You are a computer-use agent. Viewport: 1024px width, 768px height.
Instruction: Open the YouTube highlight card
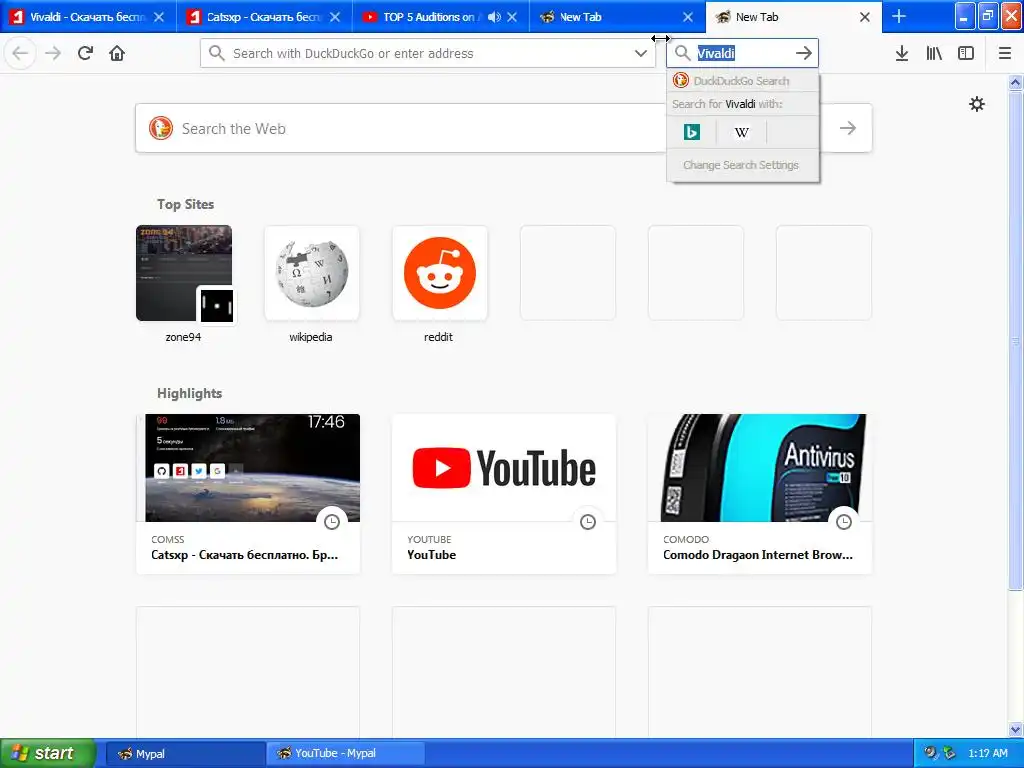(504, 494)
